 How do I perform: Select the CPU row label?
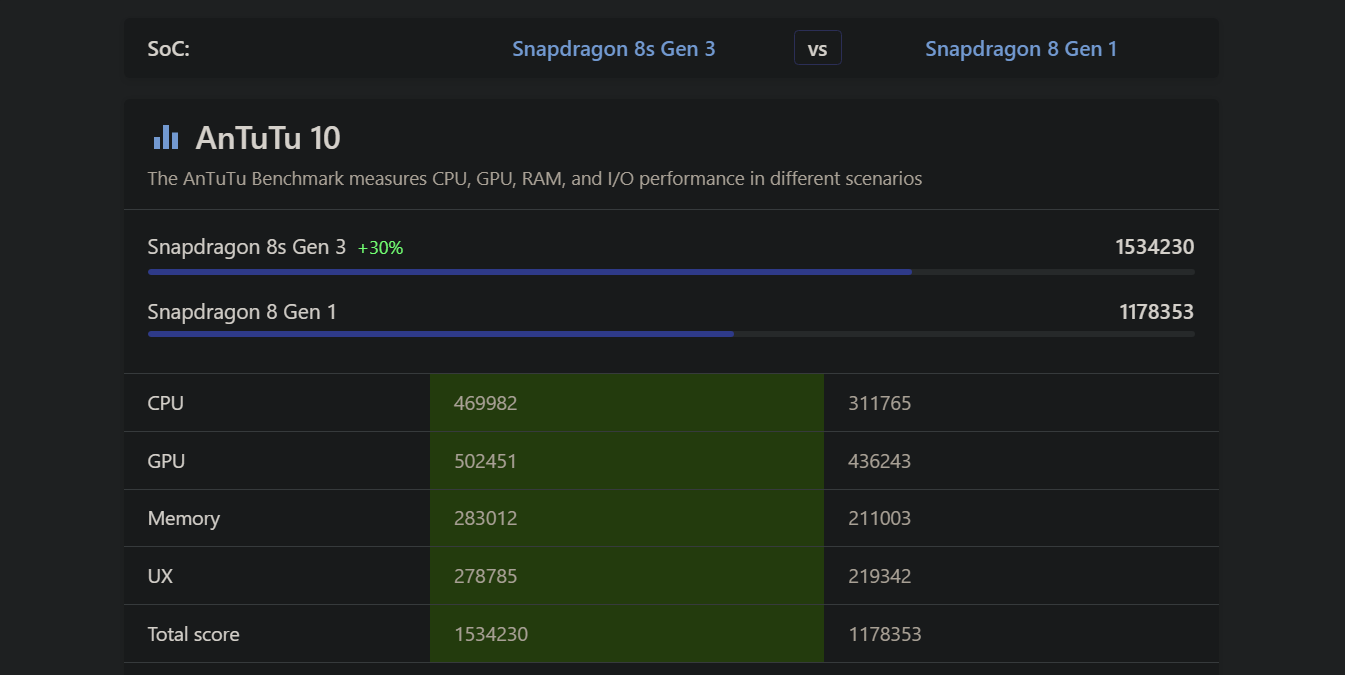pyautogui.click(x=166, y=403)
